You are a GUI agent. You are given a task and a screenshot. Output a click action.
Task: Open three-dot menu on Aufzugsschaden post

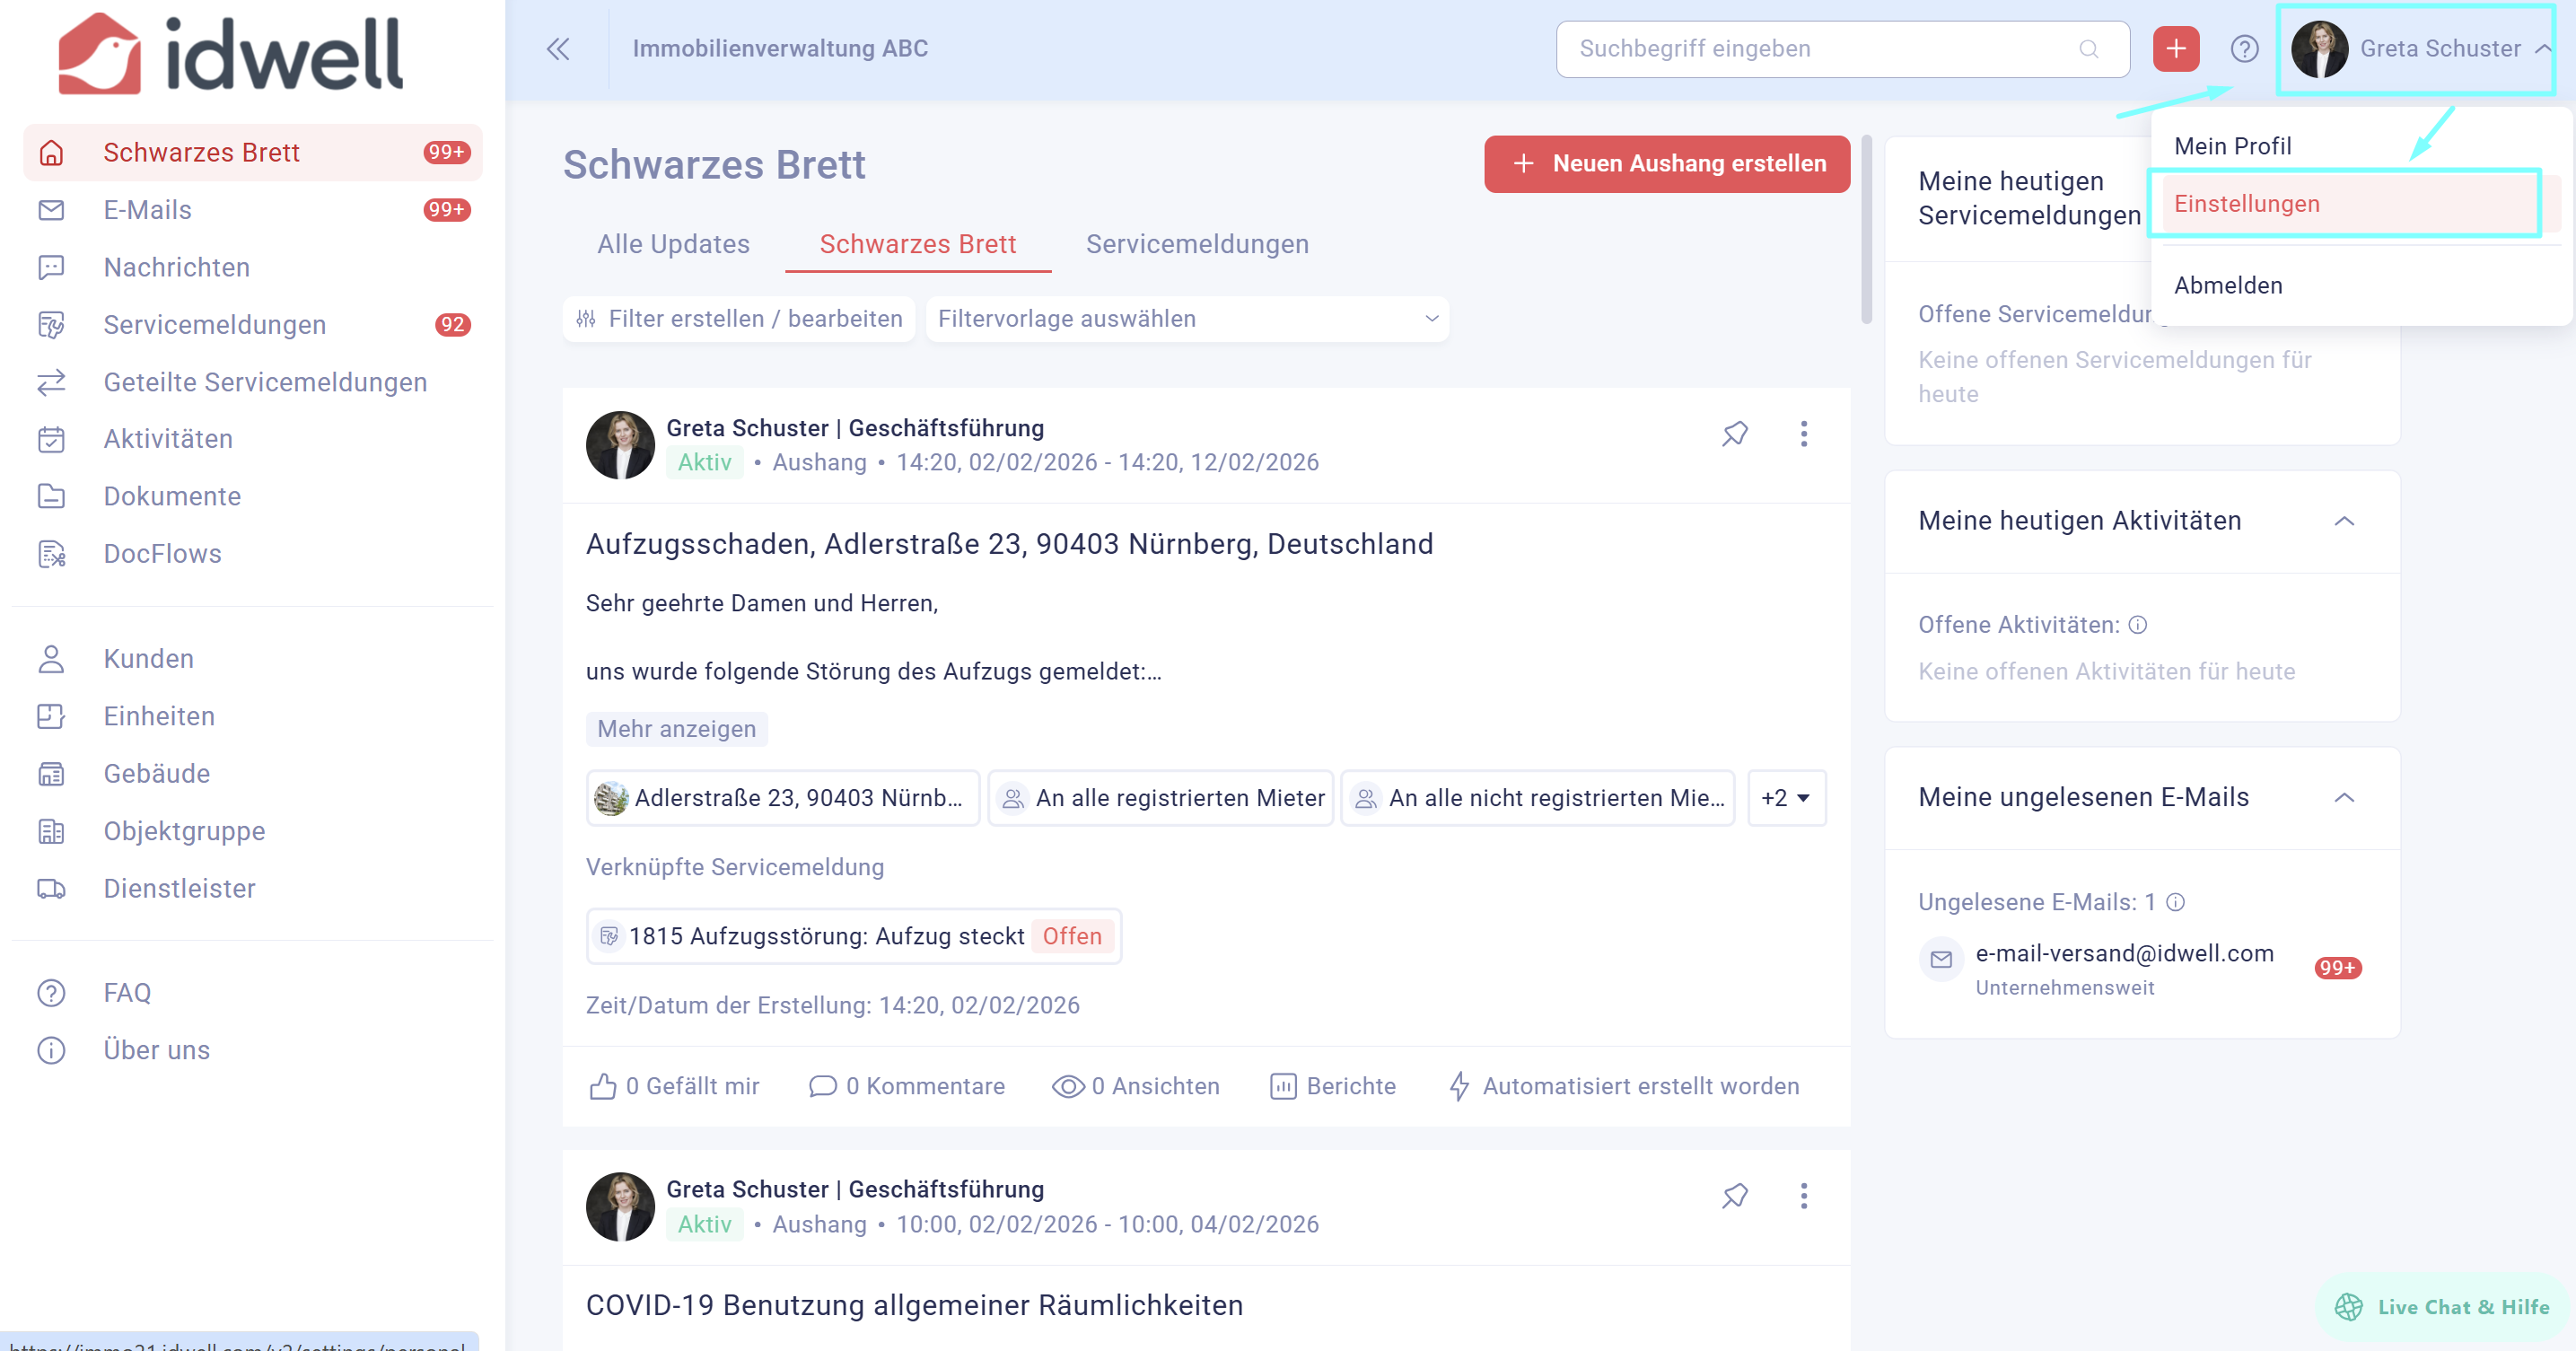tap(1804, 434)
